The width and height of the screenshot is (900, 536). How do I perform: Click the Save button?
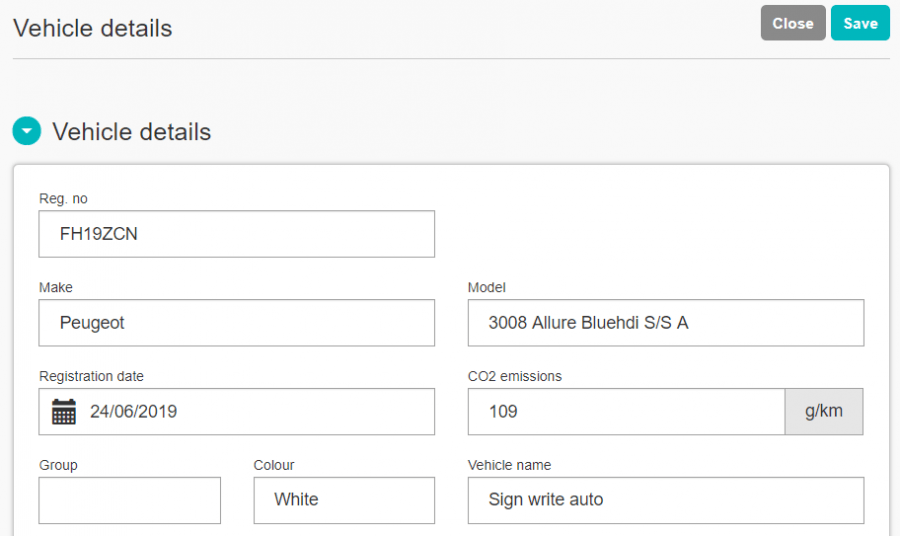tap(860, 23)
